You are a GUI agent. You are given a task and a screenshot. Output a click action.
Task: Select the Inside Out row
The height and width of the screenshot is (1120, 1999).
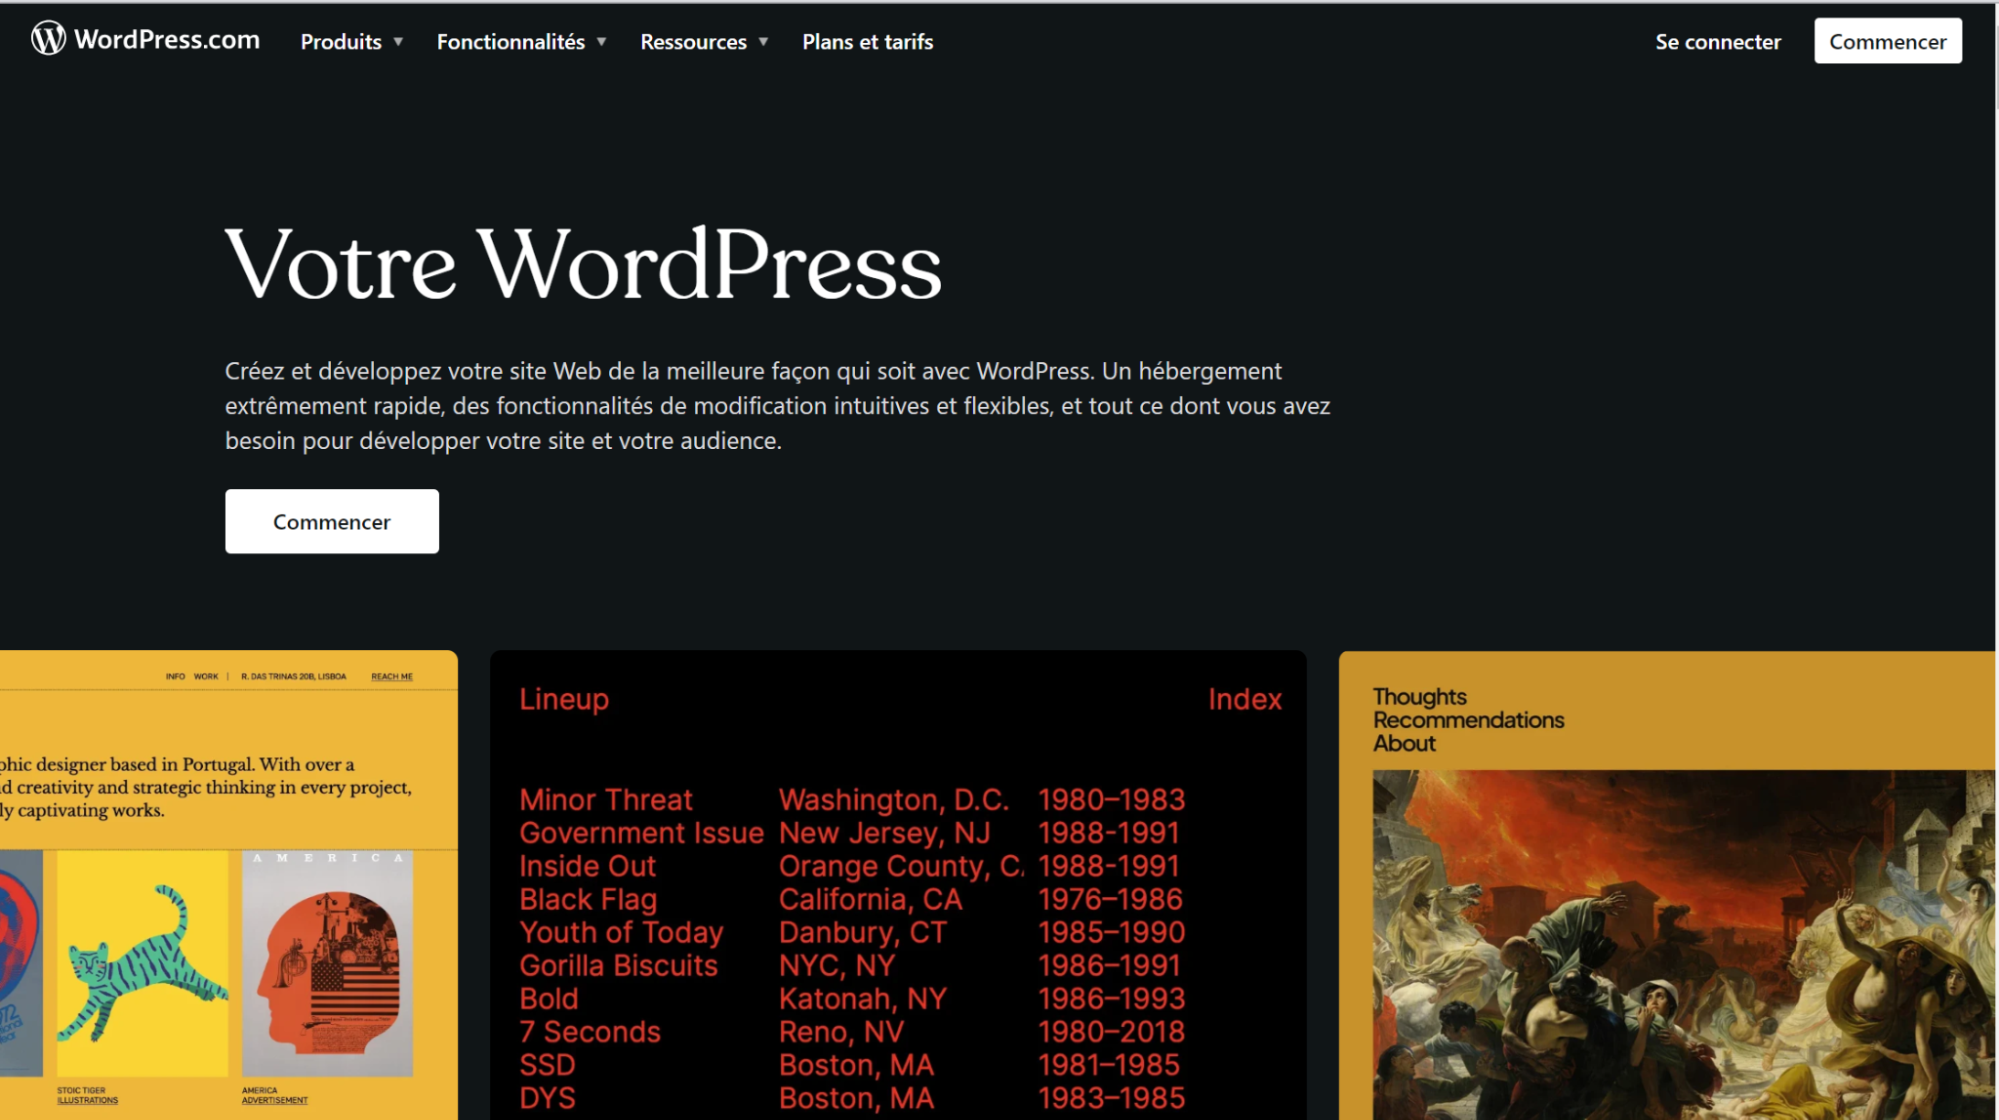[x=850, y=865]
